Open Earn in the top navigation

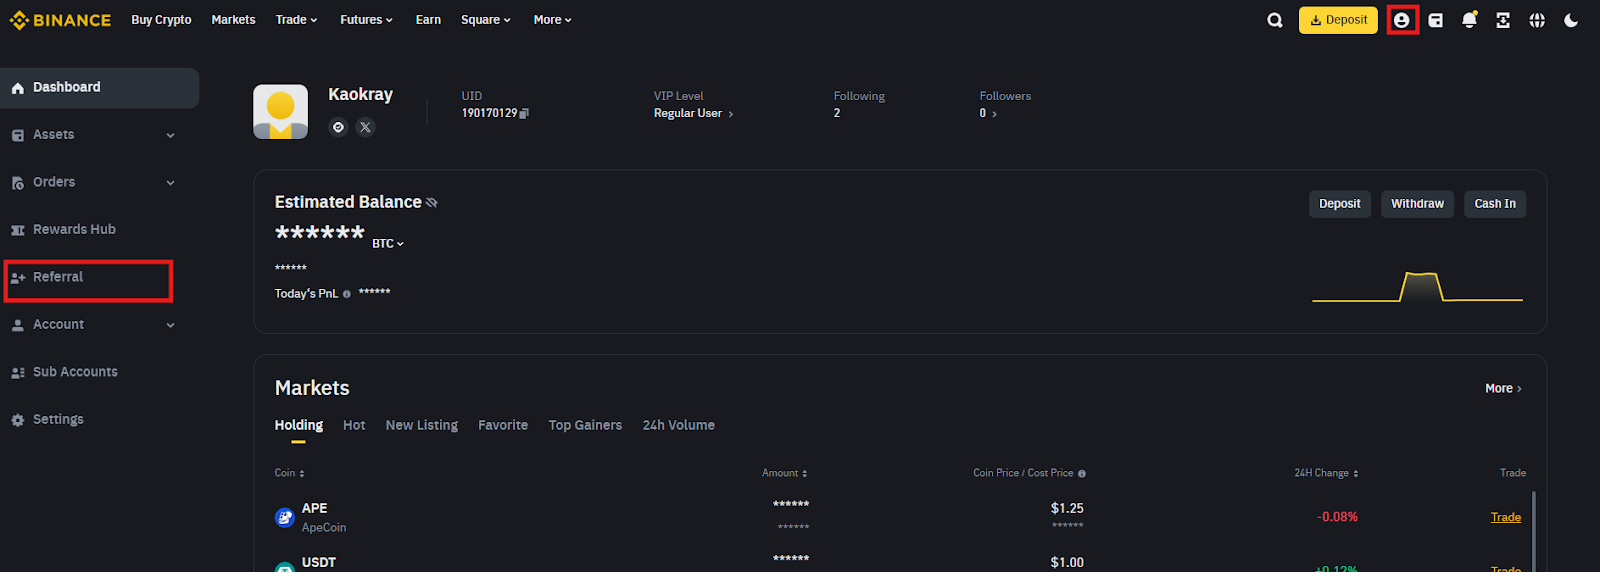(428, 20)
